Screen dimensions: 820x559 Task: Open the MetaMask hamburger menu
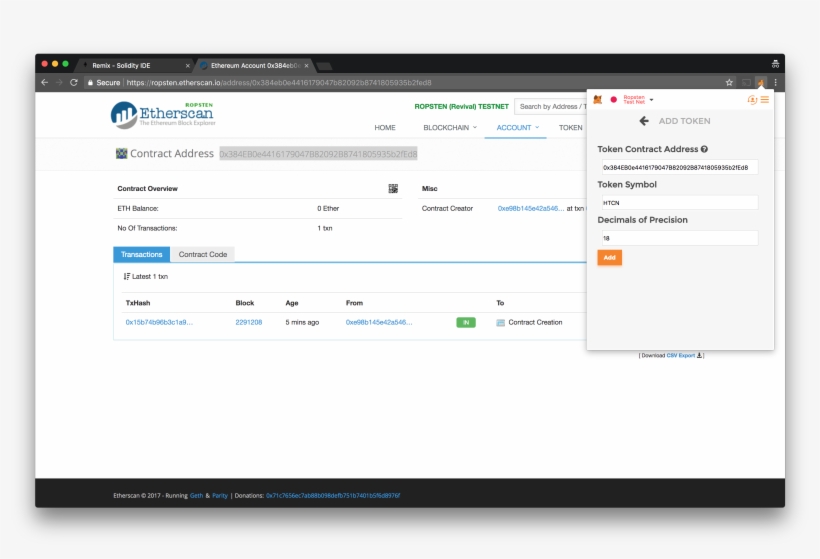click(x=765, y=100)
